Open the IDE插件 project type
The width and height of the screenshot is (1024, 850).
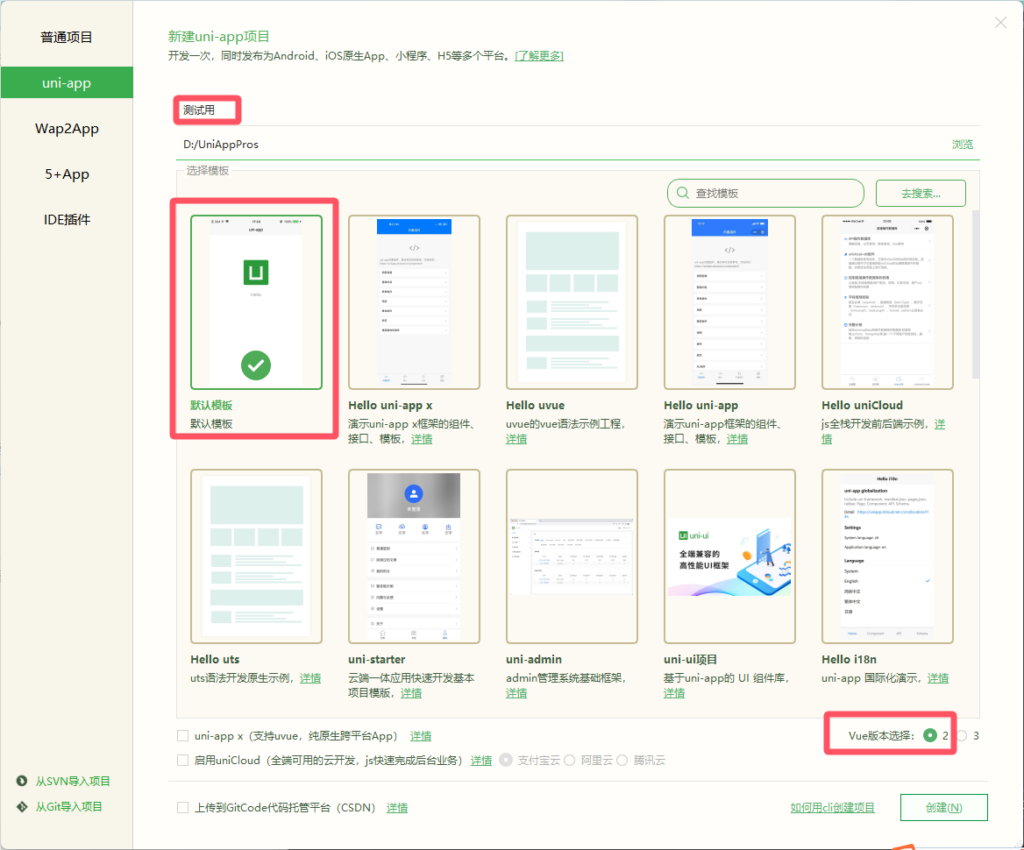click(x=67, y=220)
